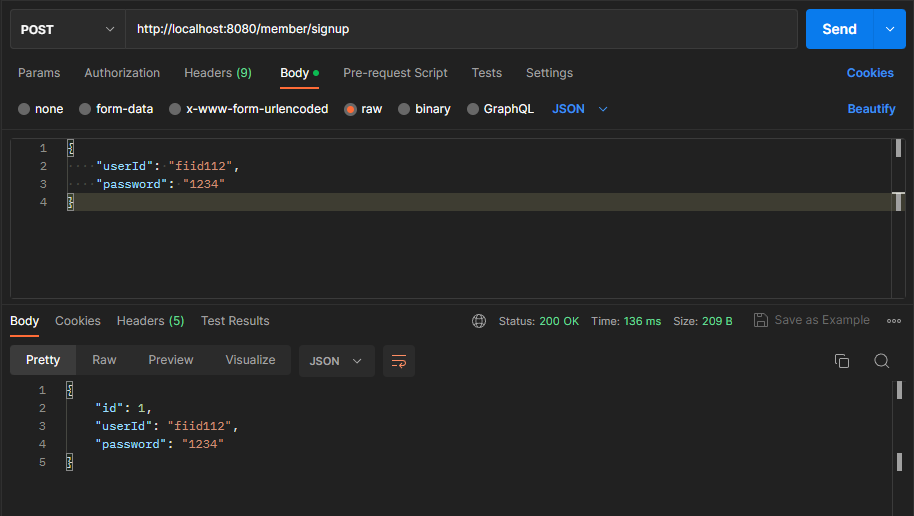Select the none body type radio
The image size is (914, 516).
[24, 109]
